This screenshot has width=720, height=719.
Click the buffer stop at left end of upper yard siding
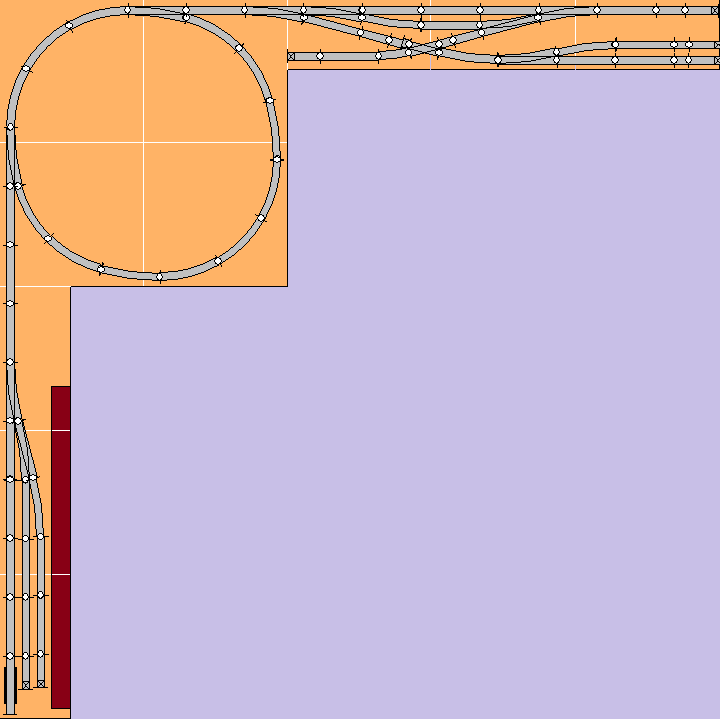pos(291,56)
